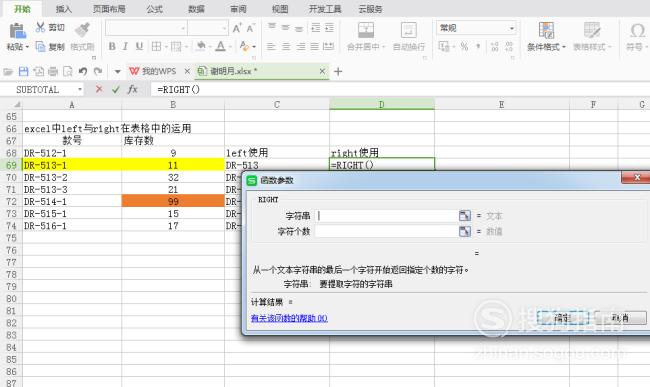Image resolution: width=650 pixels, height=387 pixels.
Task: Click range selector for string field
Action: pos(465,215)
